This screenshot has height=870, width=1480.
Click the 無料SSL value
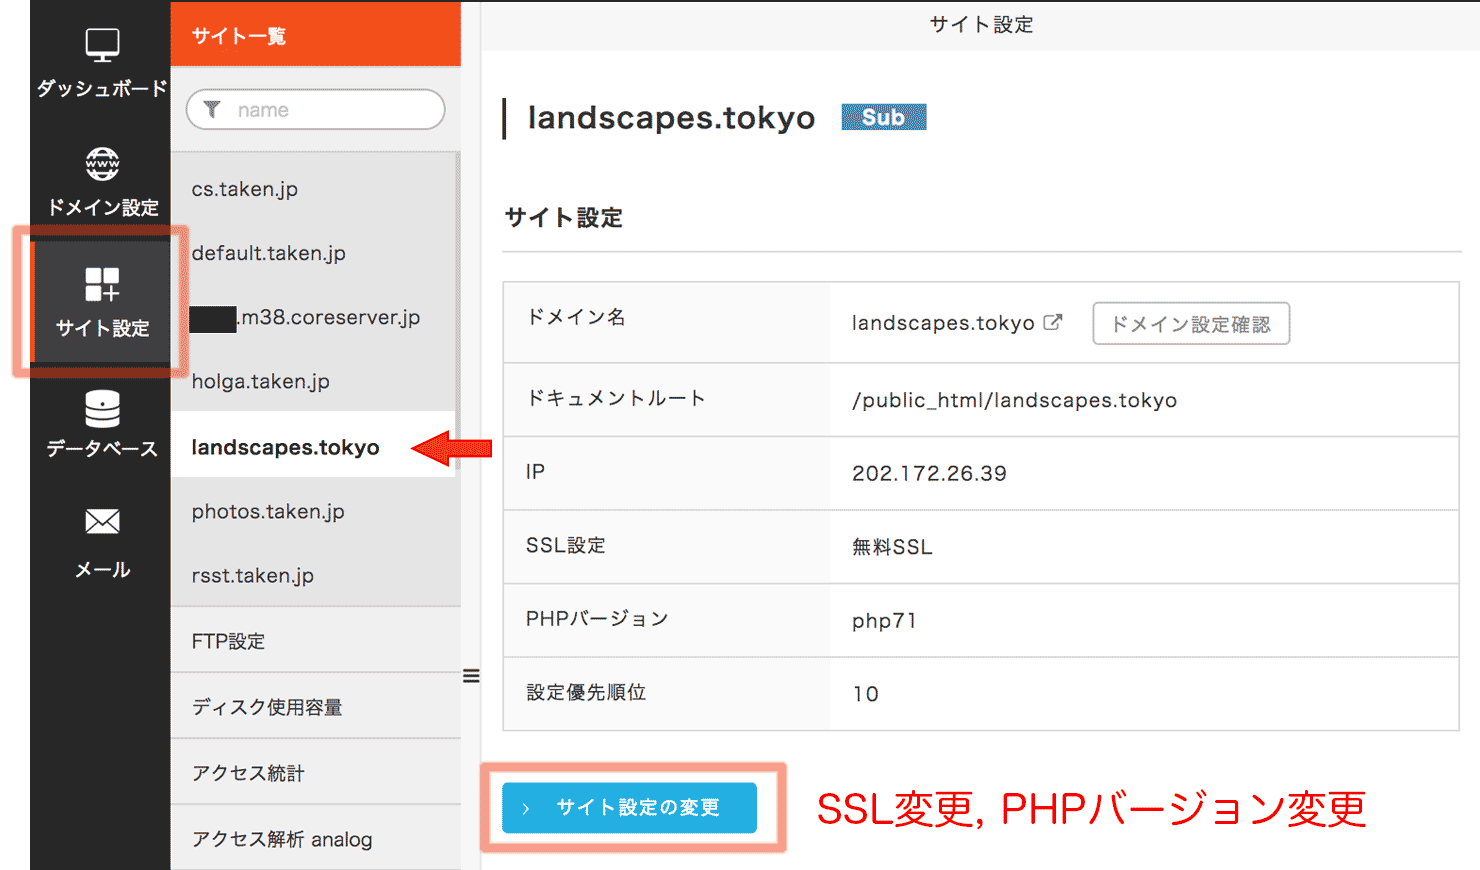point(892,547)
